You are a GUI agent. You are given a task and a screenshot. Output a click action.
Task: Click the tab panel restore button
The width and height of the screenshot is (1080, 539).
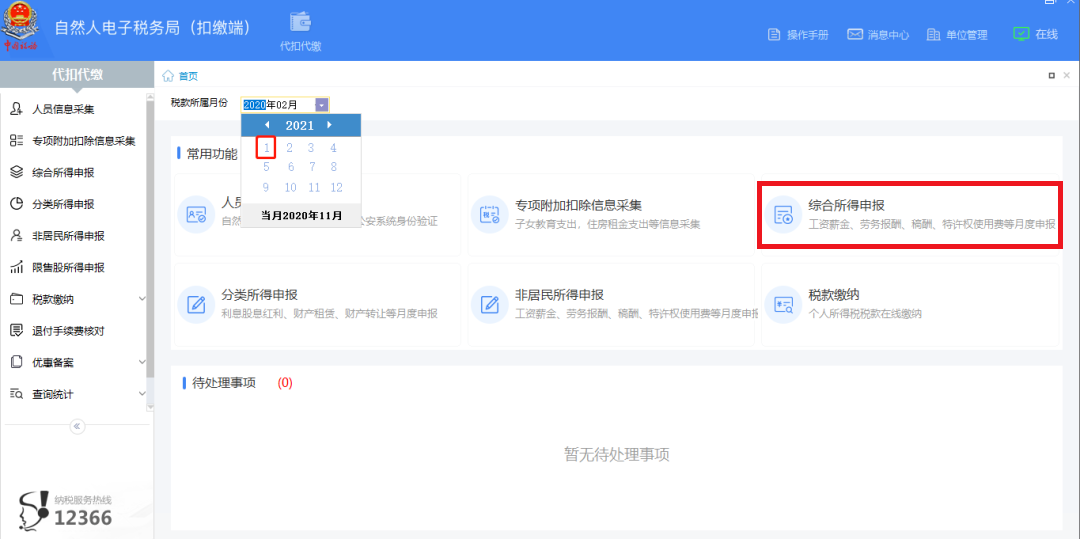click(x=1052, y=76)
